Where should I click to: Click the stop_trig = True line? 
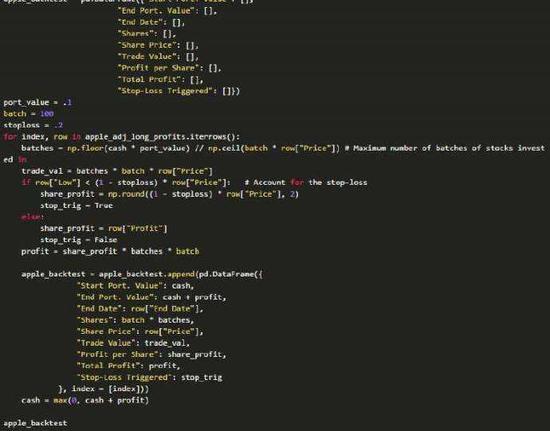pos(76,206)
